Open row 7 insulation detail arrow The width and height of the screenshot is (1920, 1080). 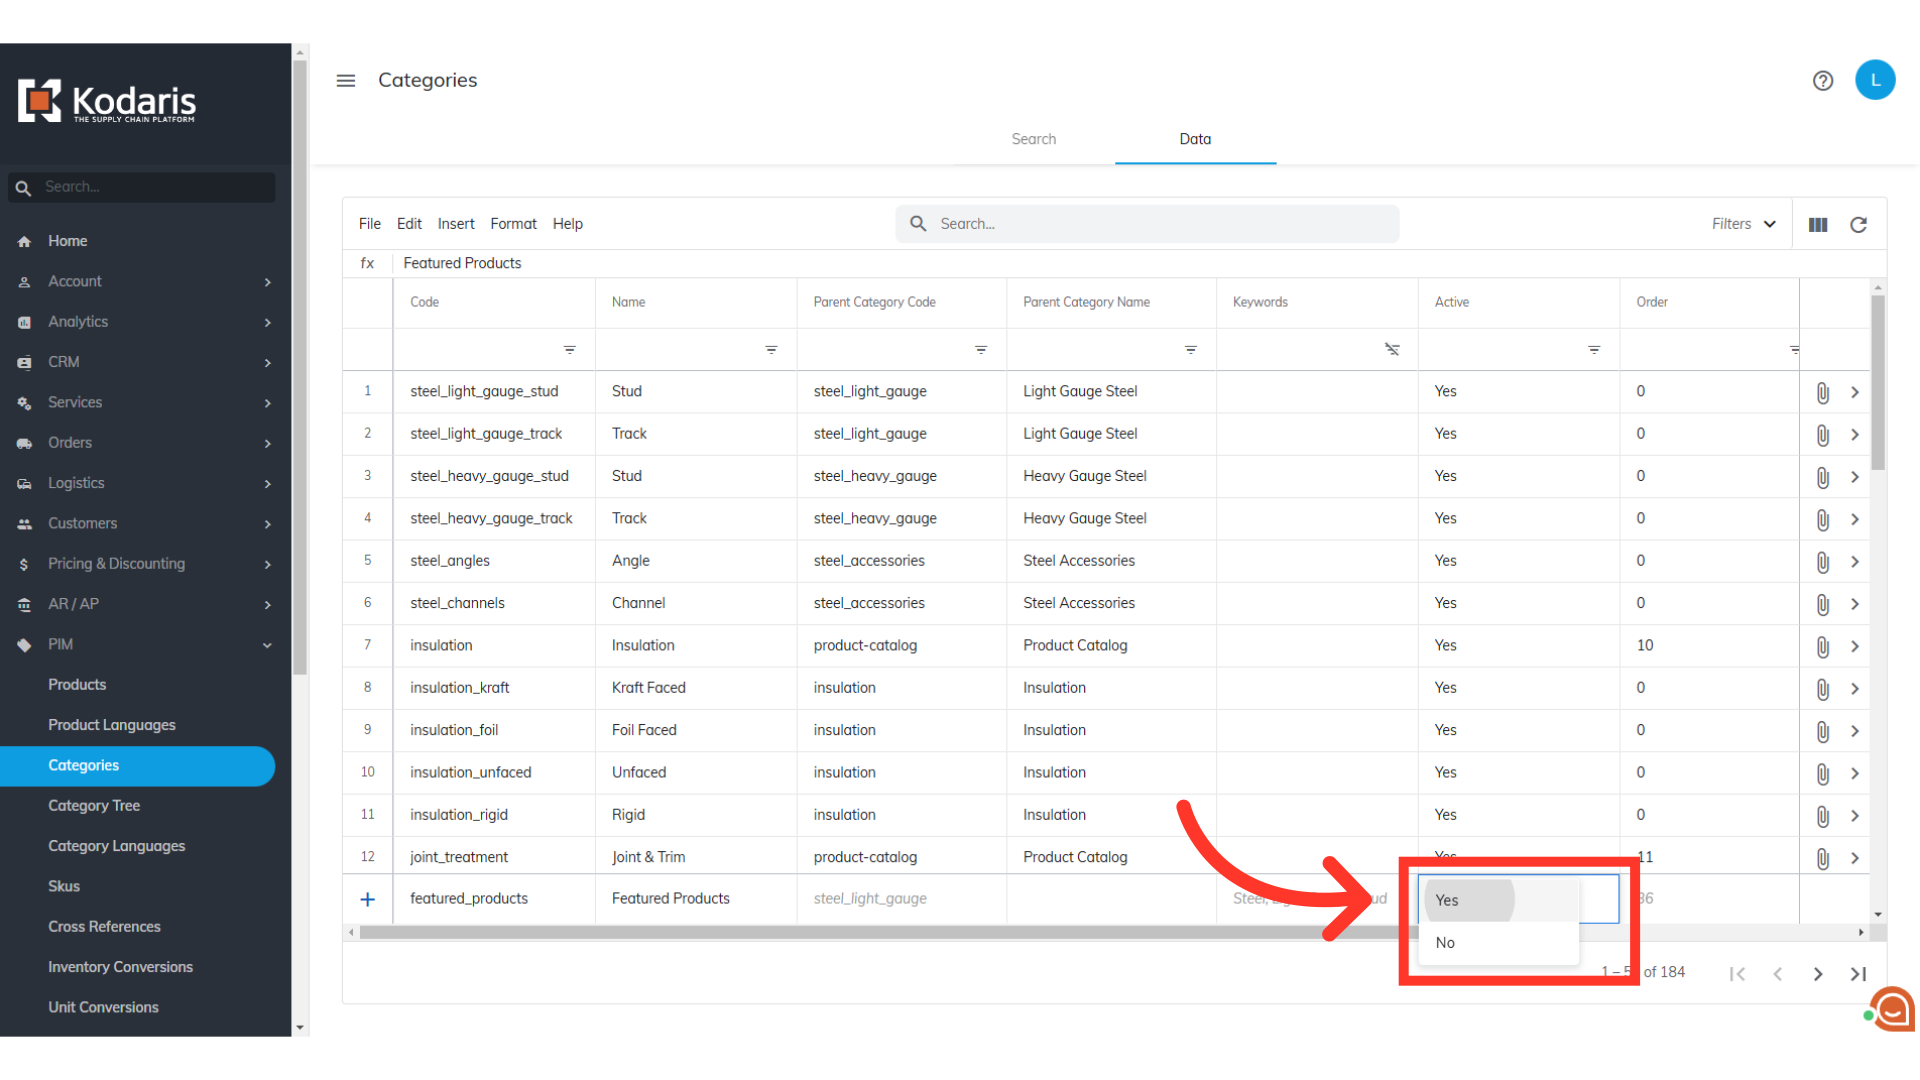pyautogui.click(x=1854, y=646)
